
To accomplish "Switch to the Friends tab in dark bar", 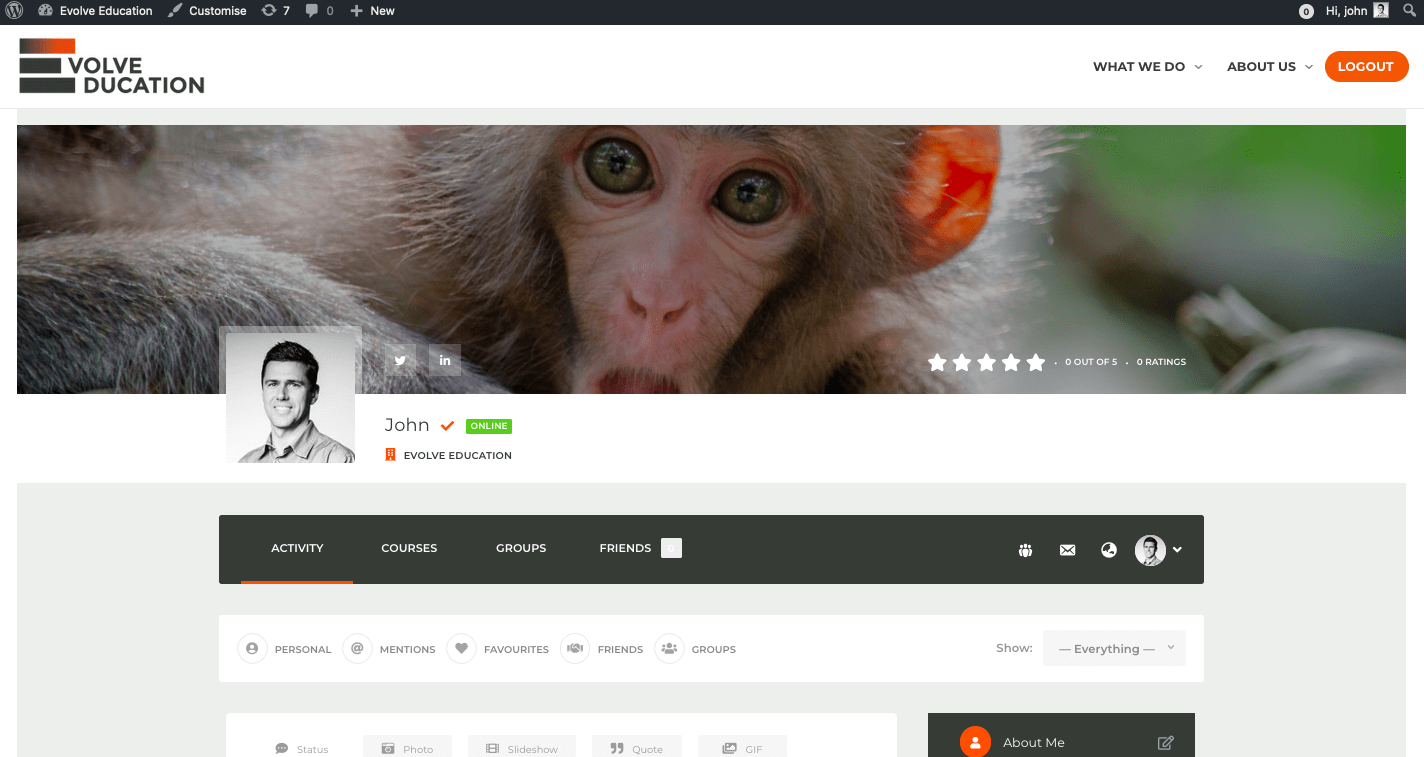I will tap(640, 548).
